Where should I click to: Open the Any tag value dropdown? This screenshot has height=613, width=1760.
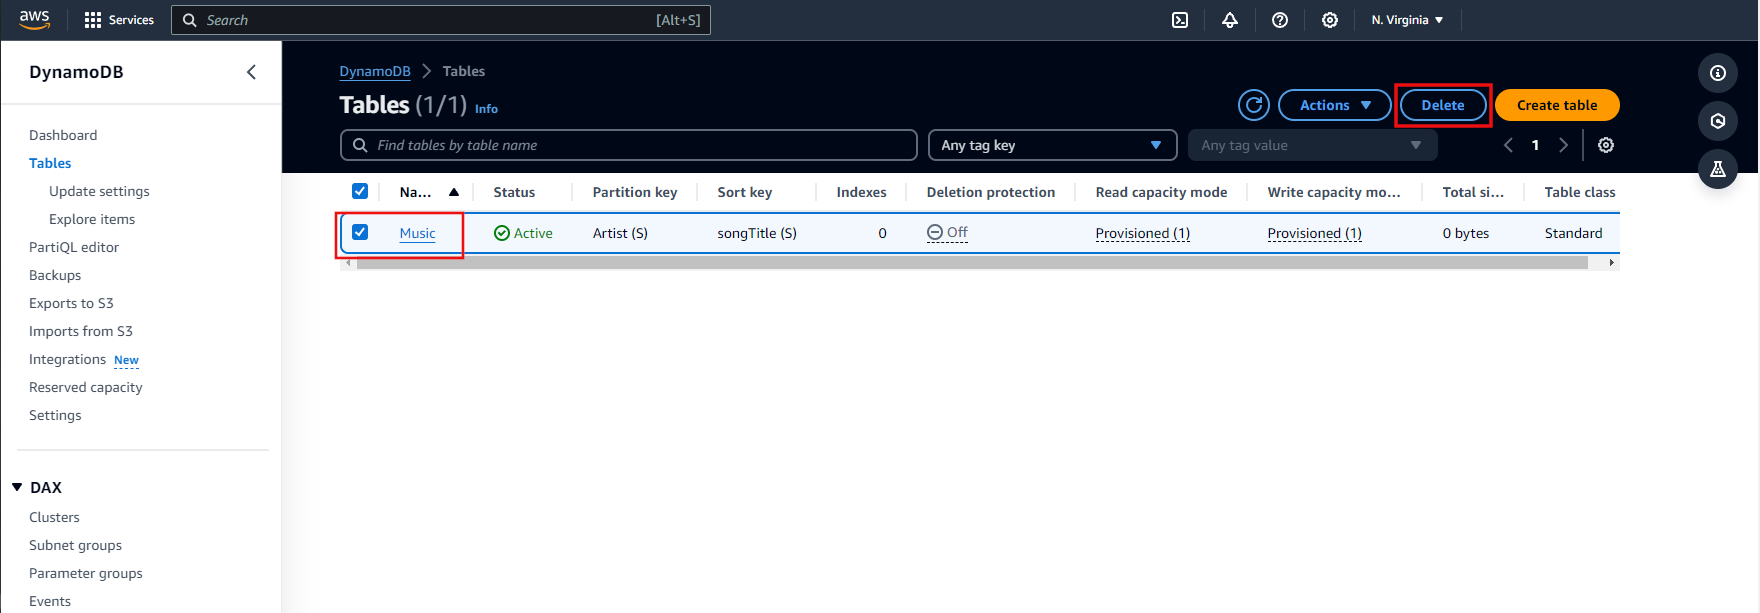pyautogui.click(x=1312, y=145)
